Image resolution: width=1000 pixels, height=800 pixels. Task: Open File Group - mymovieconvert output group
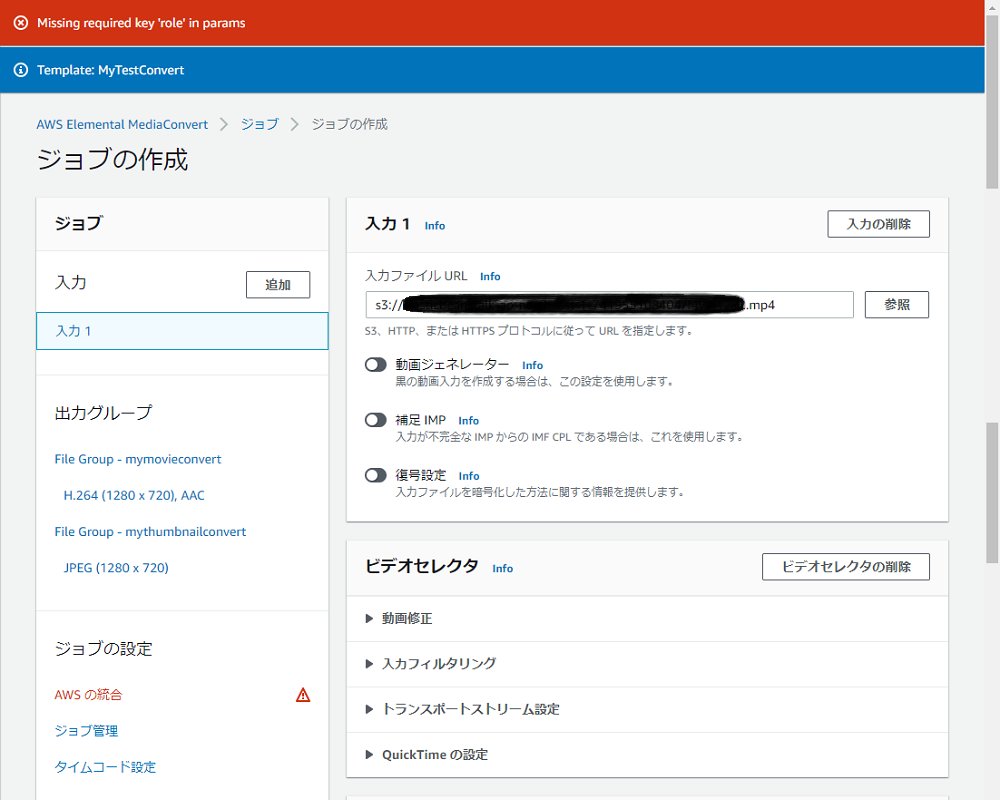tap(138, 459)
